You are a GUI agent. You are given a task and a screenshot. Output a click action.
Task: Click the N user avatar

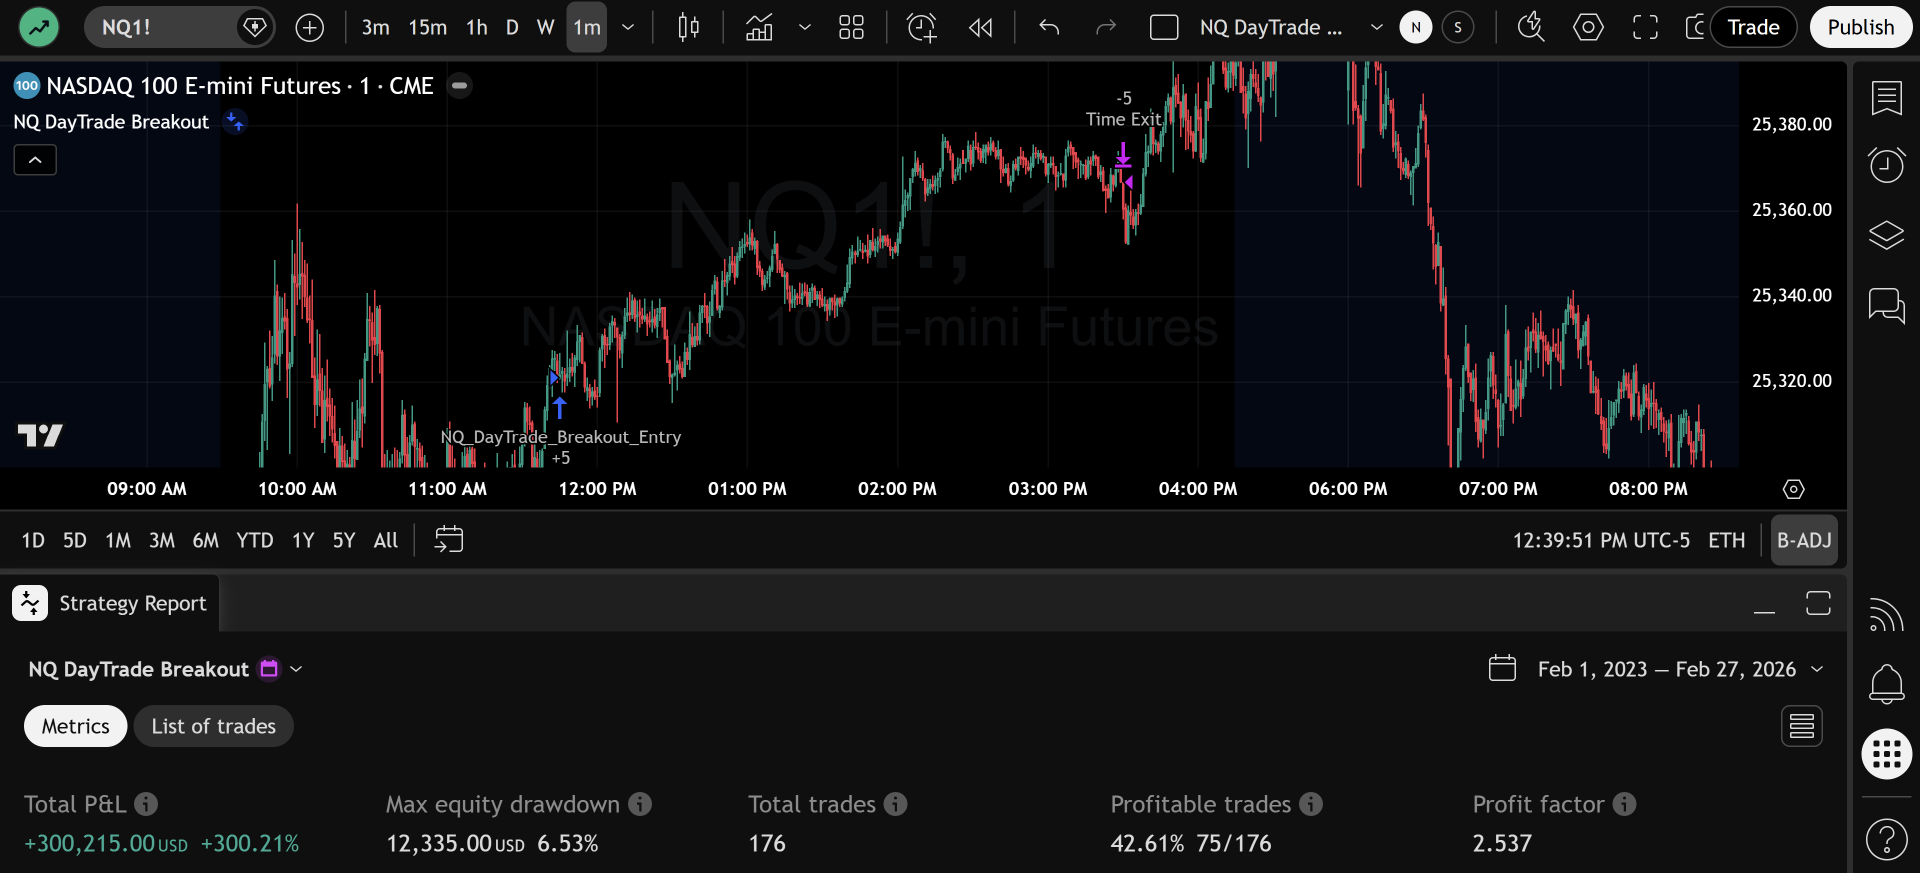click(1415, 27)
